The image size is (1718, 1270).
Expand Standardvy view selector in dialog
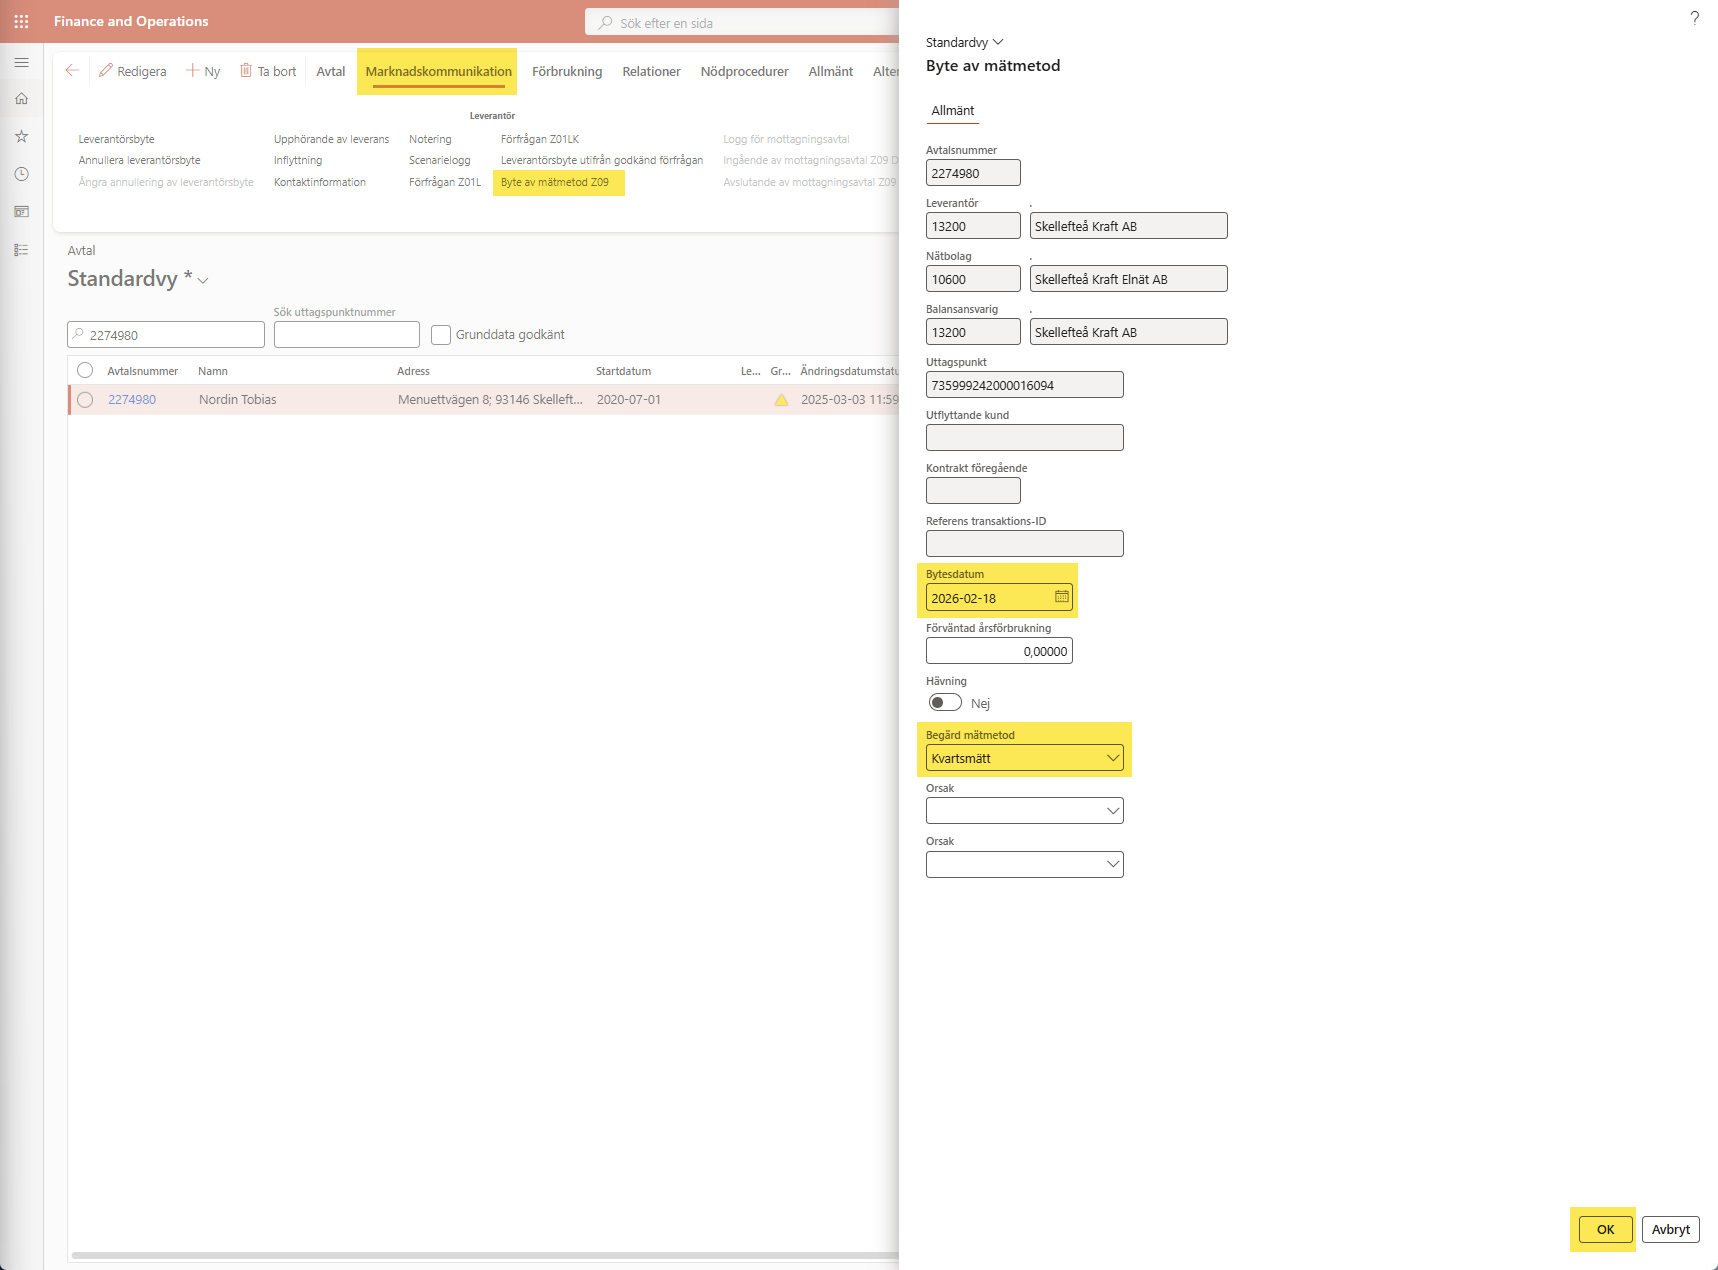click(964, 42)
